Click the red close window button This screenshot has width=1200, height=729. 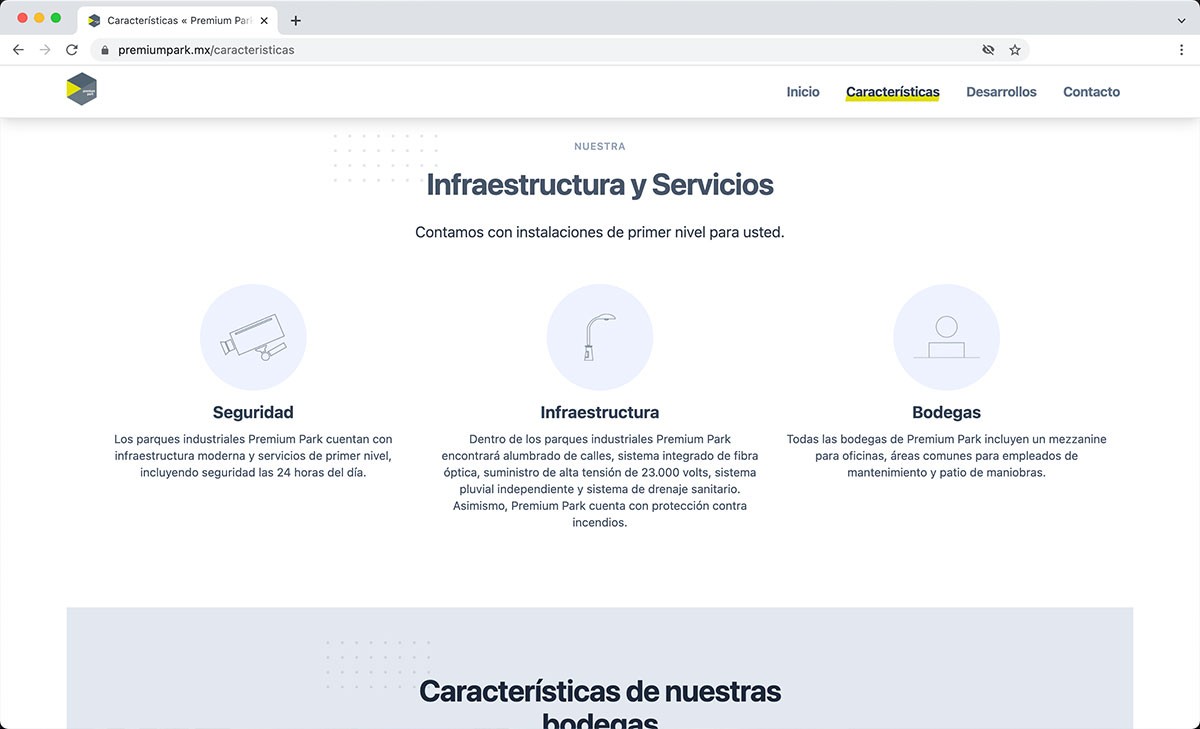(23, 18)
